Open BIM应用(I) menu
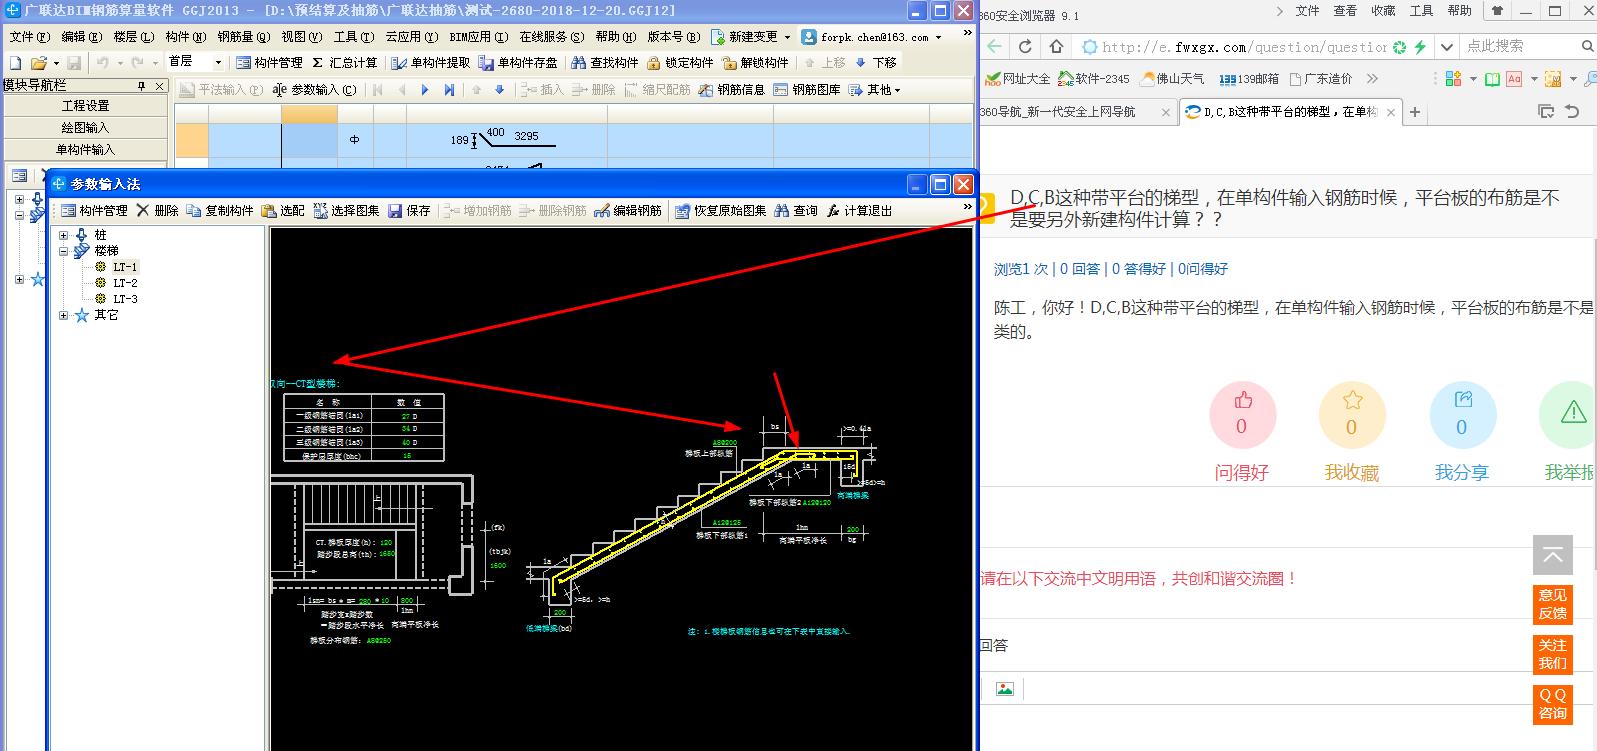Image resolution: width=1597 pixels, height=751 pixels. click(x=477, y=37)
